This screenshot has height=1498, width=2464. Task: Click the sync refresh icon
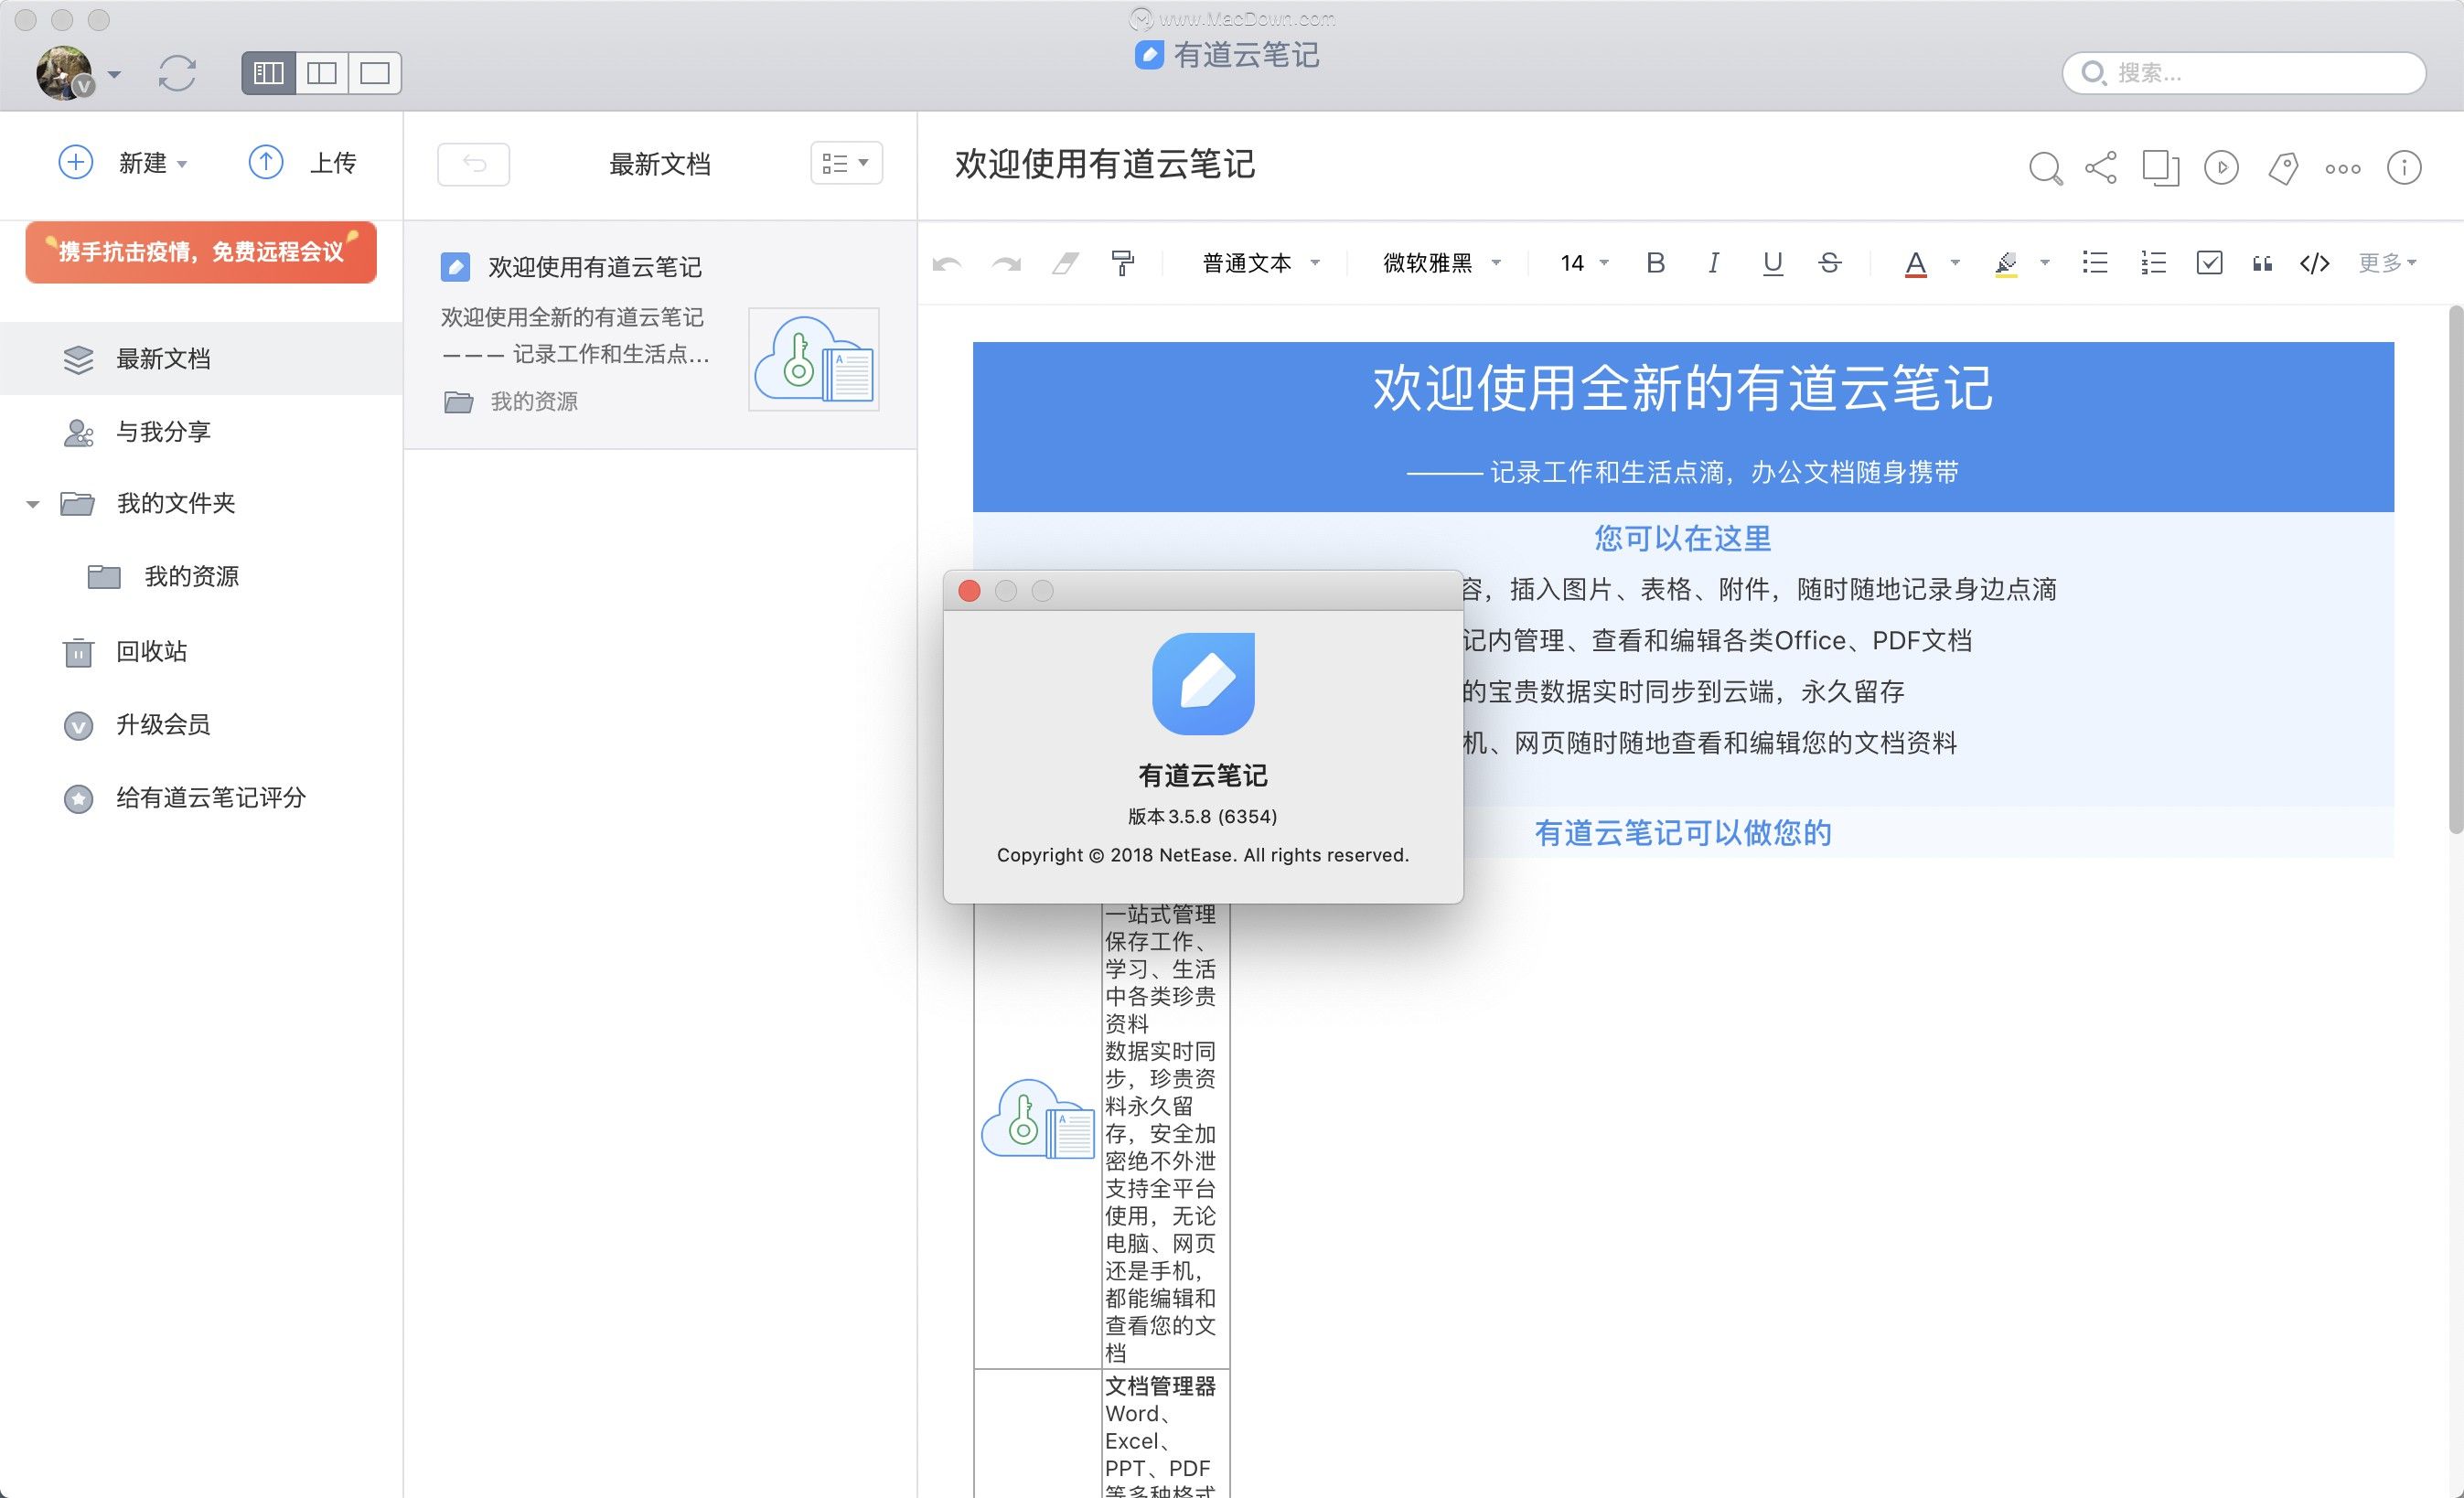point(177,73)
